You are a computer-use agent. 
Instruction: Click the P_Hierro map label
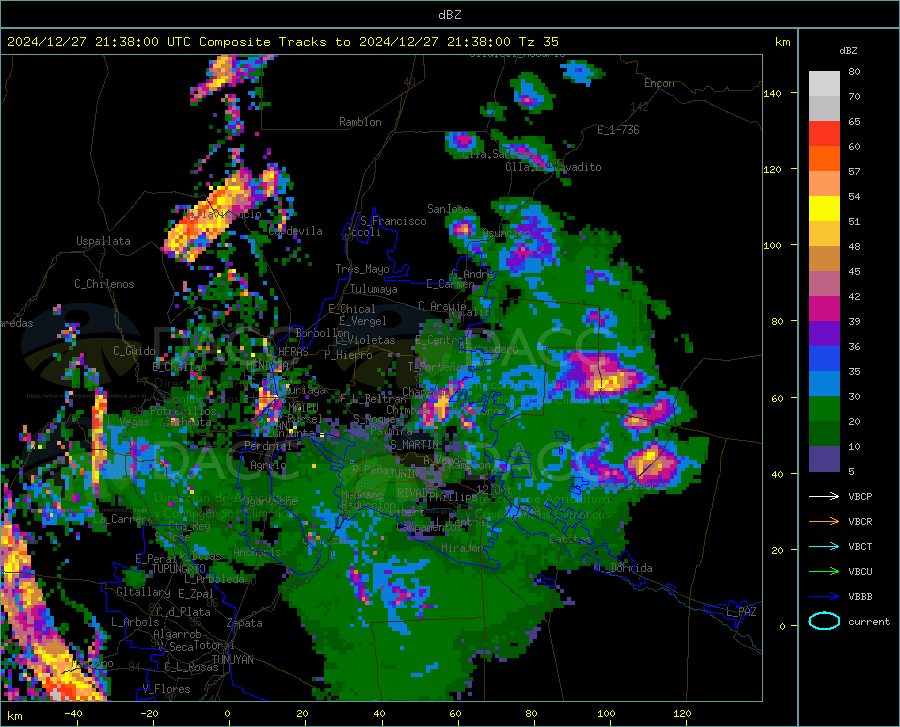348,355
